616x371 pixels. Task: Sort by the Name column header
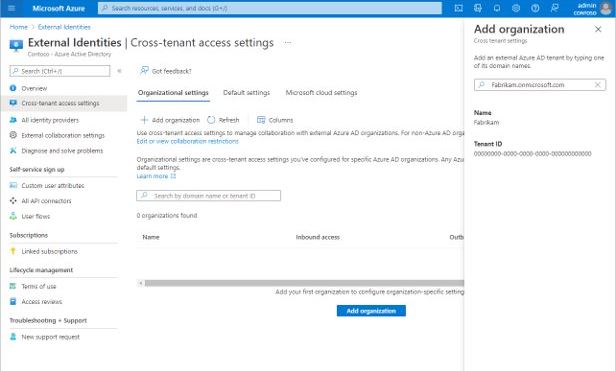tap(151, 237)
